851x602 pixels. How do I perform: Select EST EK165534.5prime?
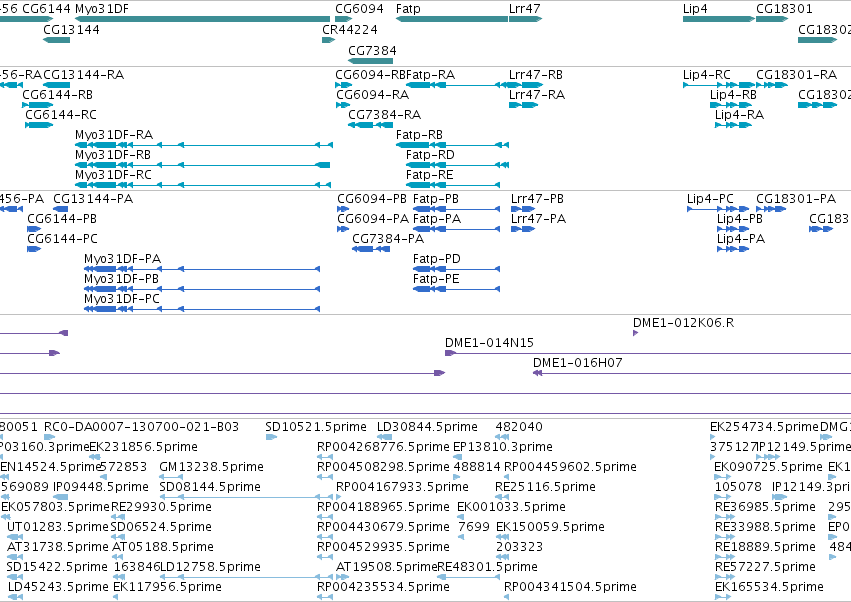723,598
